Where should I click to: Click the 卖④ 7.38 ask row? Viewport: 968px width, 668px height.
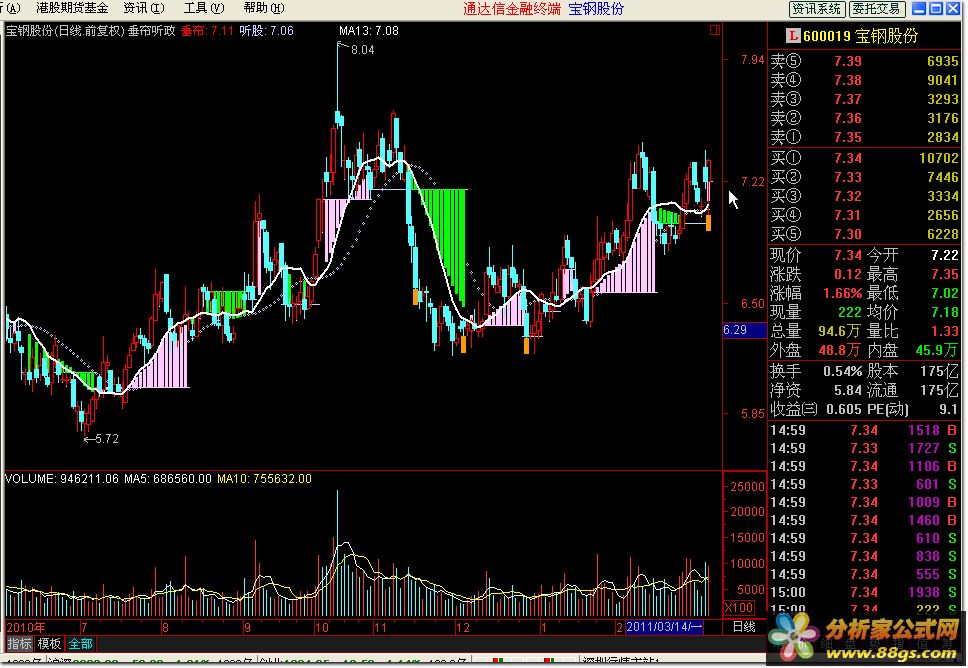click(864, 80)
